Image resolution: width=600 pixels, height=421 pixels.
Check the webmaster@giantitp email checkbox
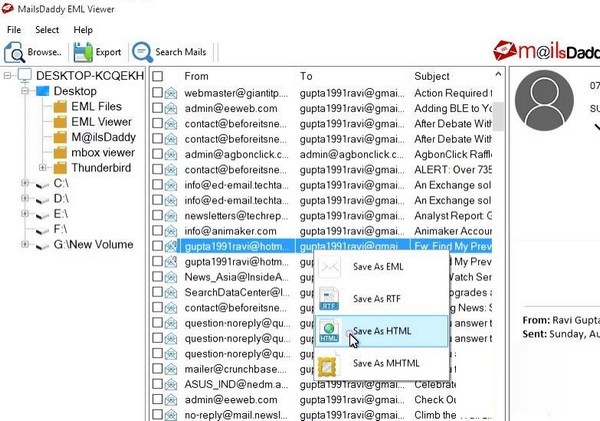coord(157,93)
